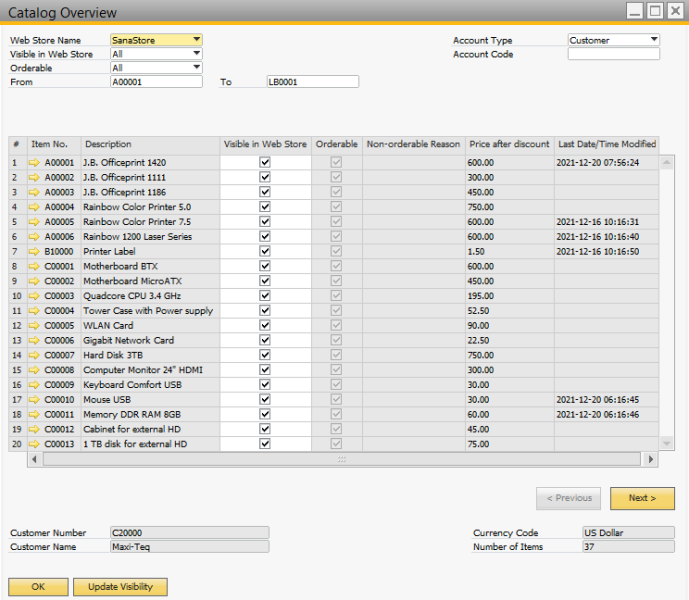Click the Account Code input field
This screenshot has width=689, height=600.
coord(613,54)
